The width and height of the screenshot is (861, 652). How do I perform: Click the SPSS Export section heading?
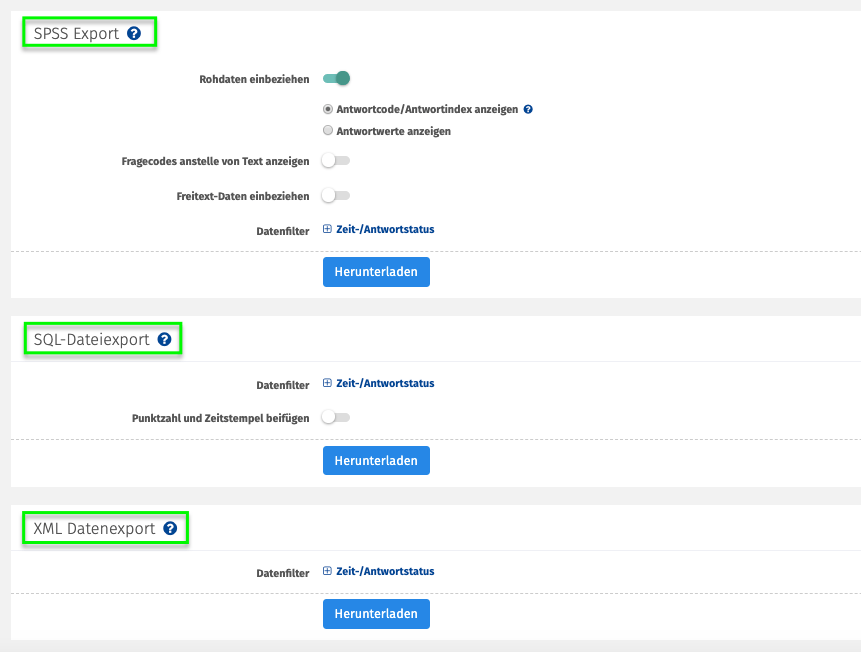tap(76, 34)
